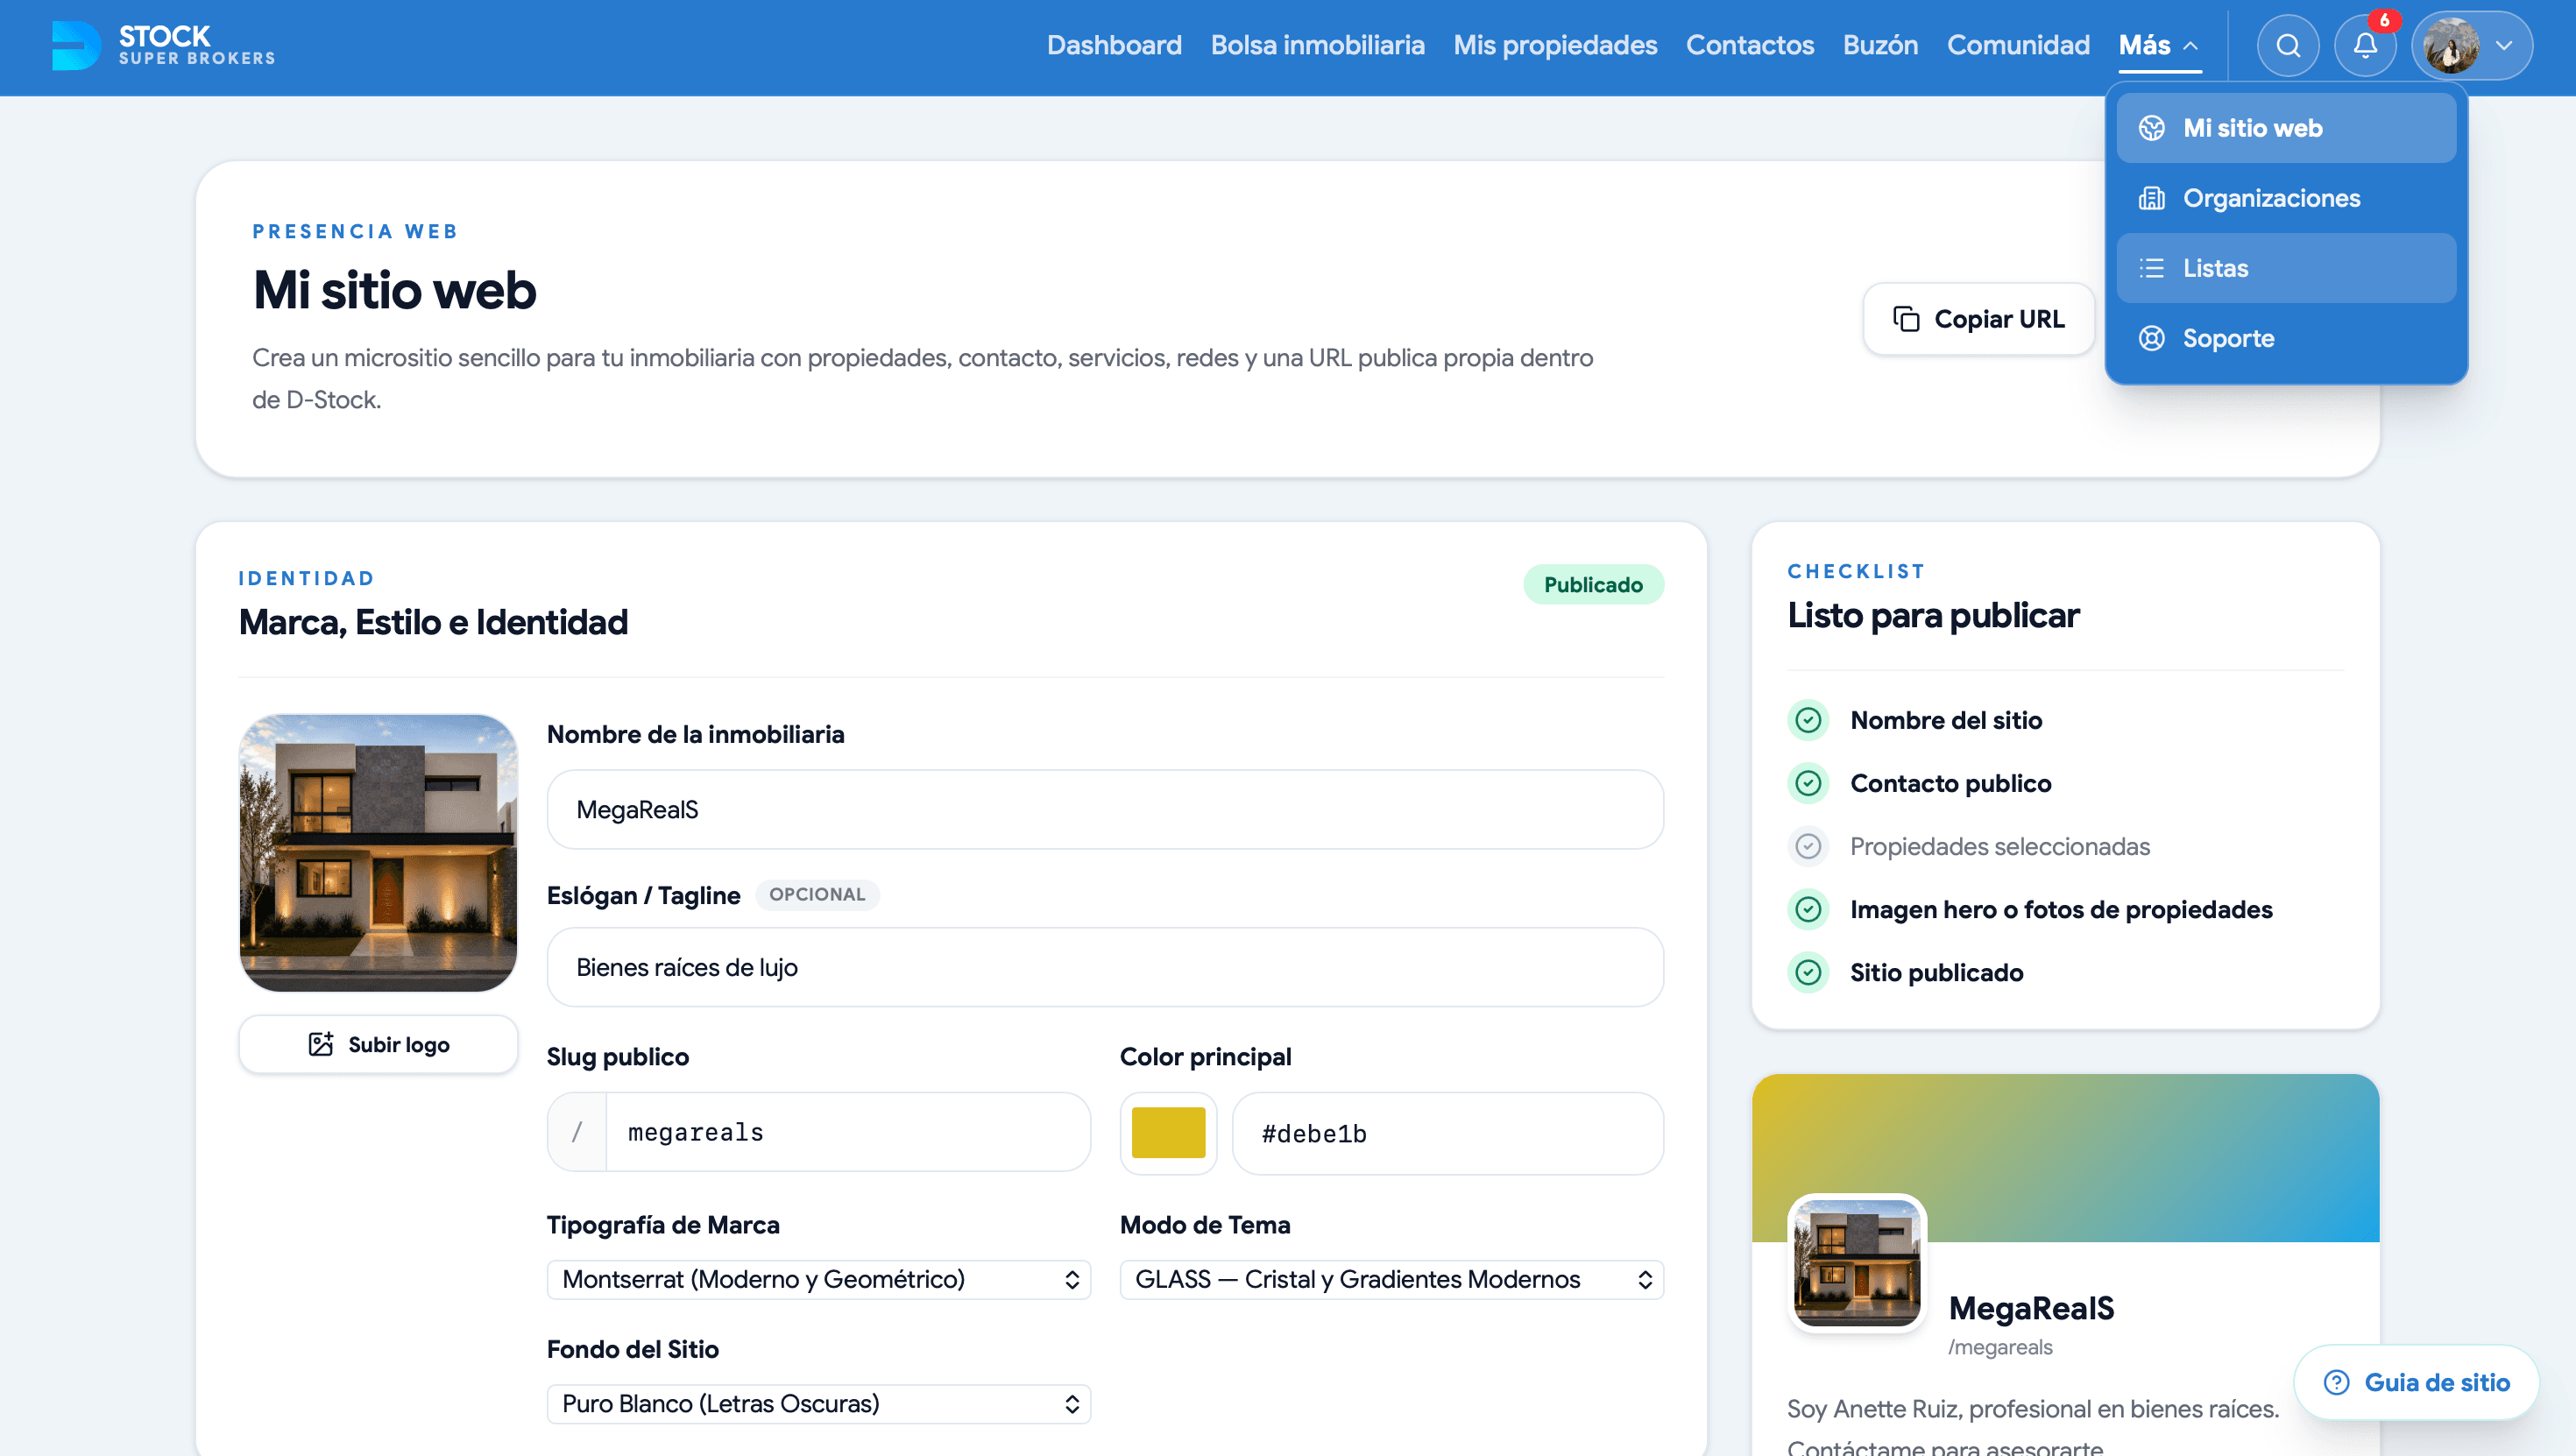2576x1456 pixels.
Task: Click the Sitio publicado check icon
Action: pos(1808,973)
